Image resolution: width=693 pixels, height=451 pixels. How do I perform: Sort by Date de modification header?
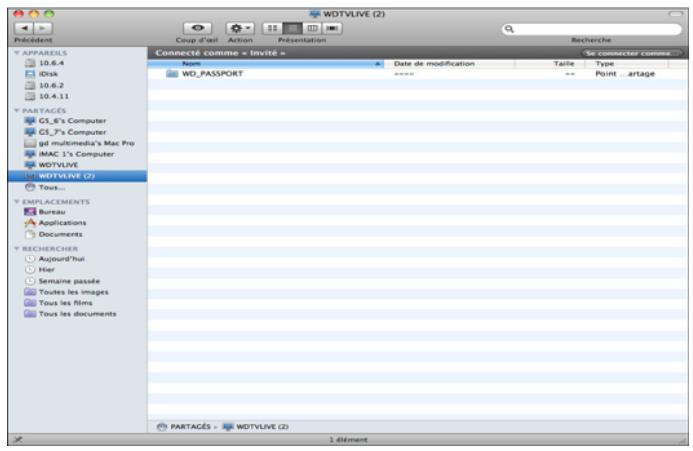click(x=449, y=64)
